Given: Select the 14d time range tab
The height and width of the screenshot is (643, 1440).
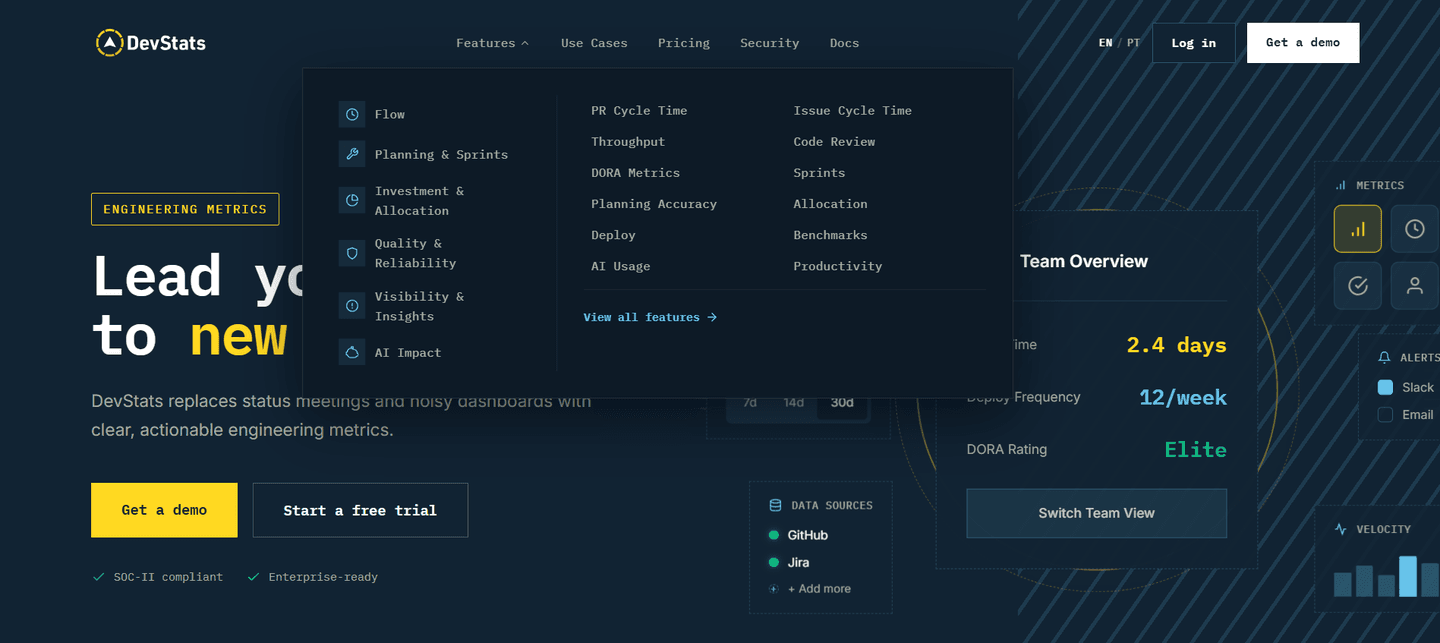Looking at the screenshot, I should click(x=794, y=402).
